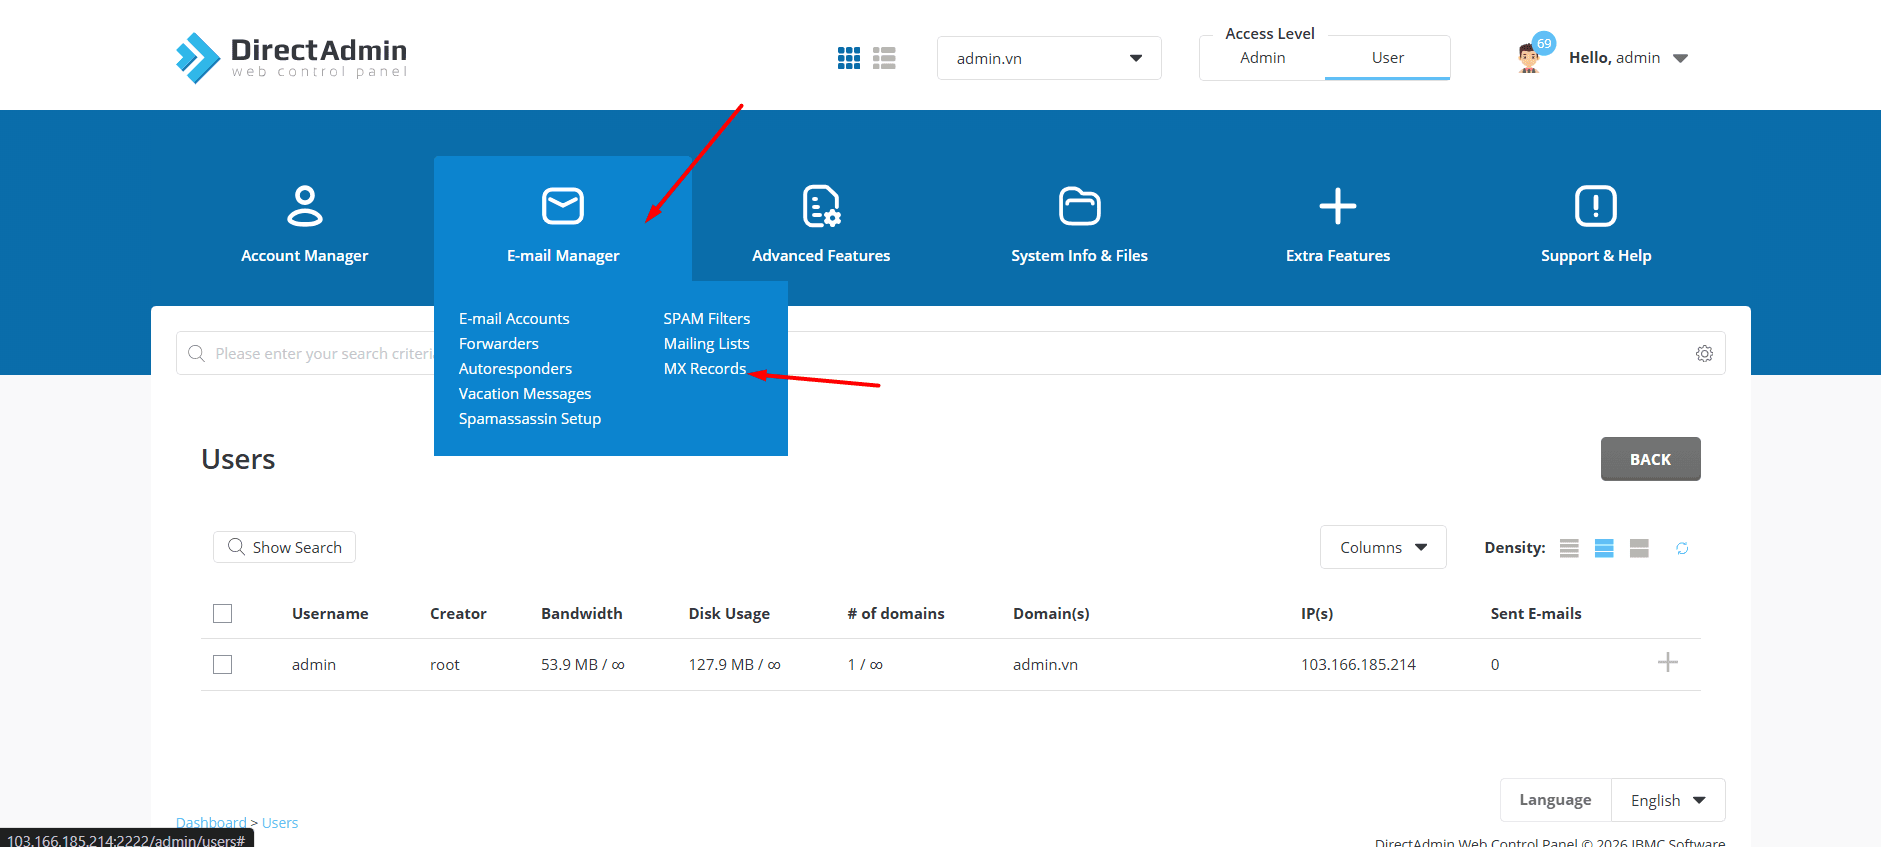1881x847 pixels.
Task: Click the Show Search button
Action: click(285, 547)
